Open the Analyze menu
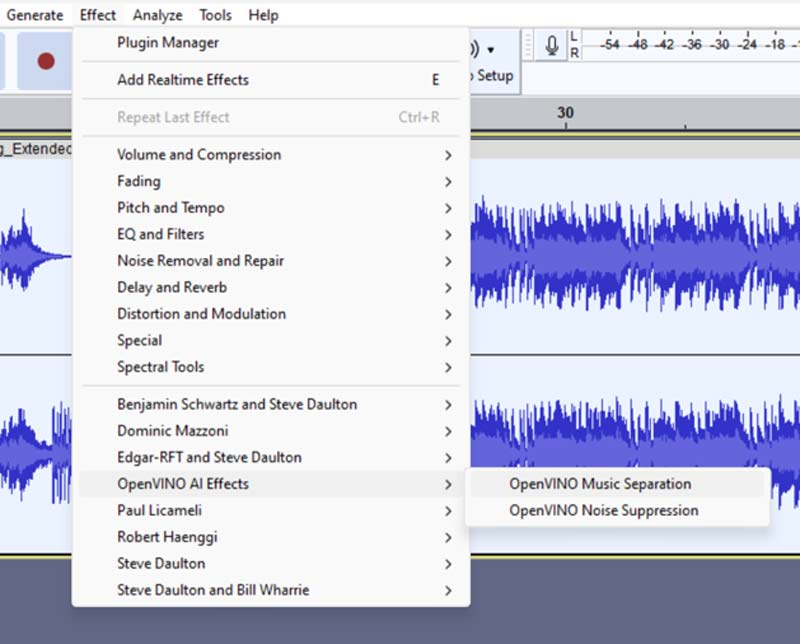800x644 pixels. tap(158, 15)
